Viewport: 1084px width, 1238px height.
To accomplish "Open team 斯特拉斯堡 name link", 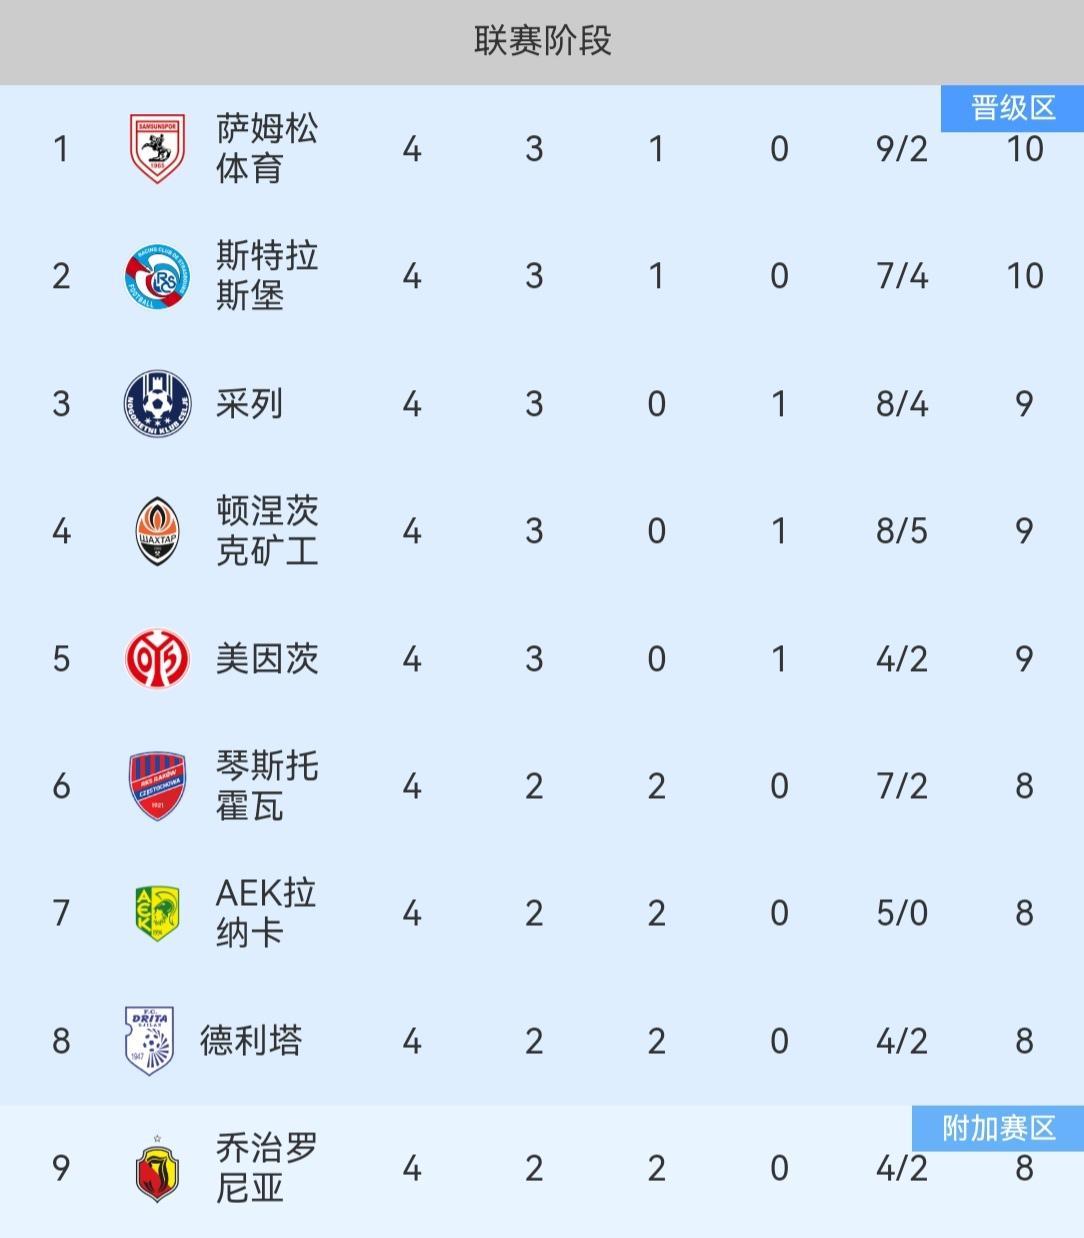I will click(x=266, y=276).
